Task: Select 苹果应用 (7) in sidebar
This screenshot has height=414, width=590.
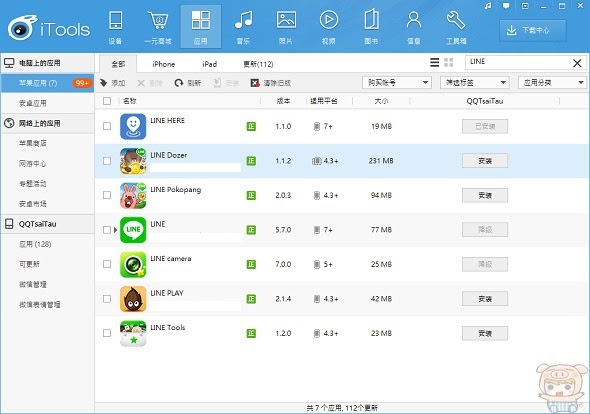Action: pos(47,83)
